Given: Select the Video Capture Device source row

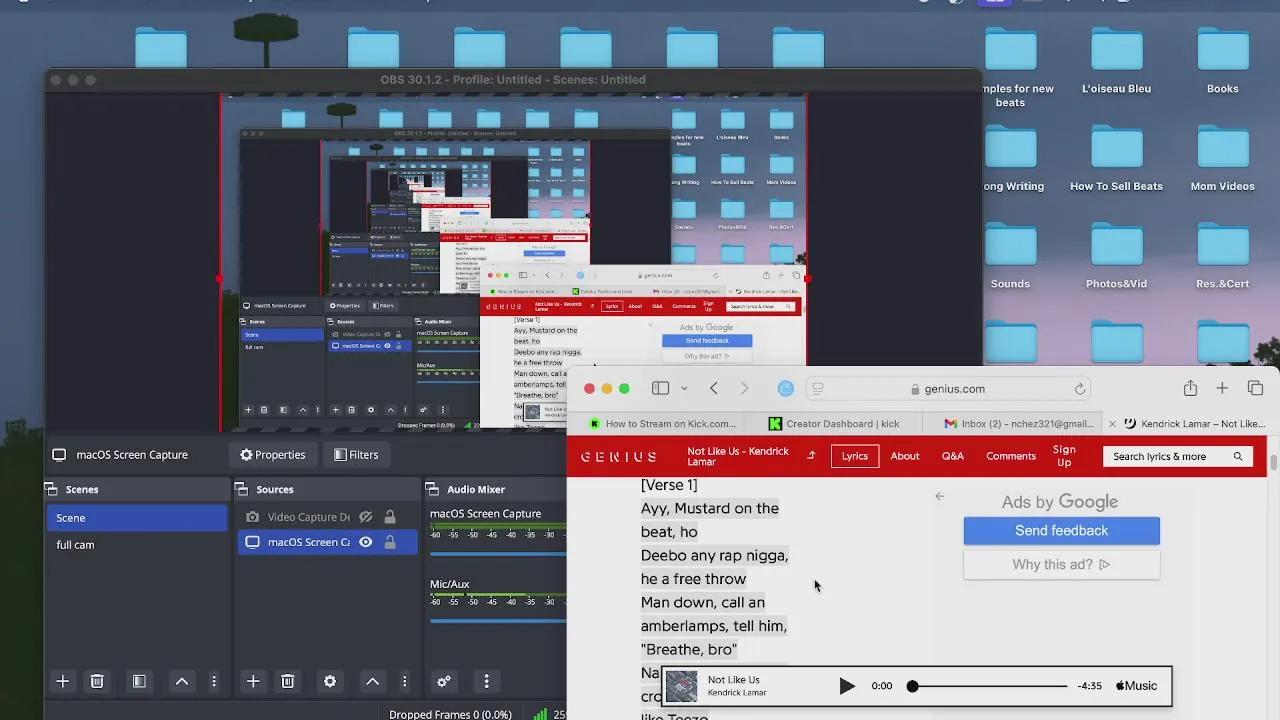Looking at the screenshot, I should (327, 517).
